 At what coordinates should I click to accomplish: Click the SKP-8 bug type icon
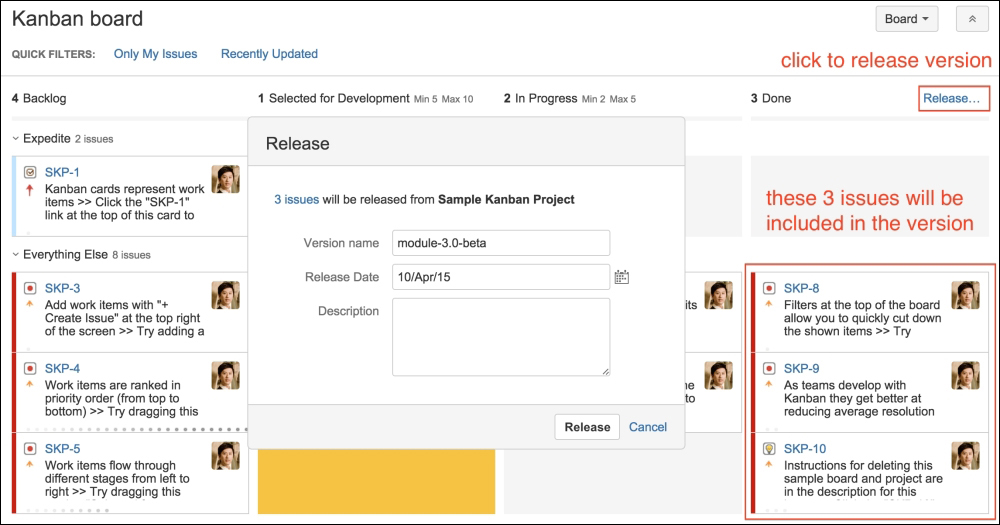(769, 288)
